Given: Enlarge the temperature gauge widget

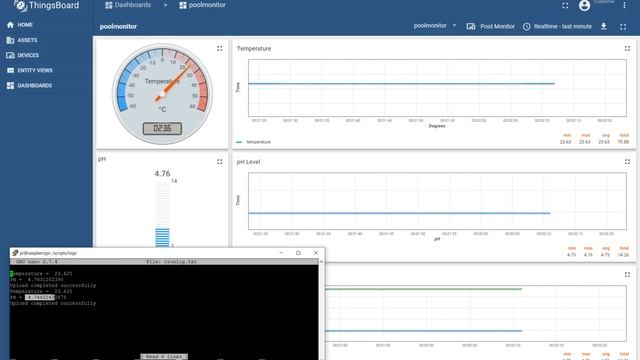Looking at the screenshot, I should 220,49.
